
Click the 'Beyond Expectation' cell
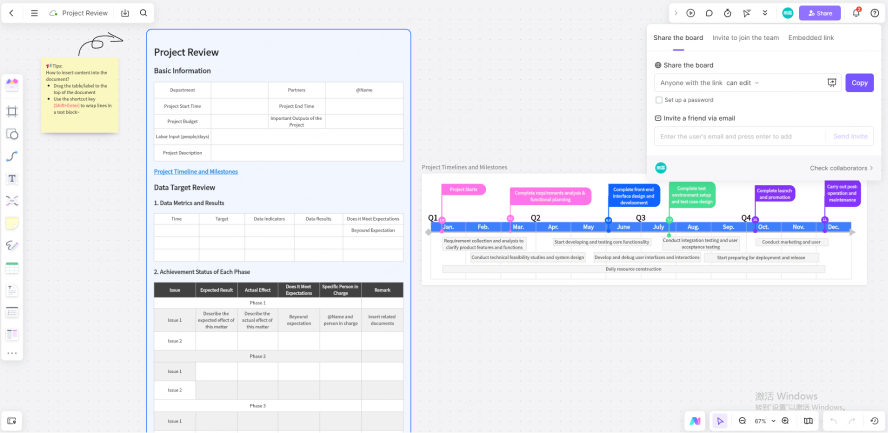[373, 230]
